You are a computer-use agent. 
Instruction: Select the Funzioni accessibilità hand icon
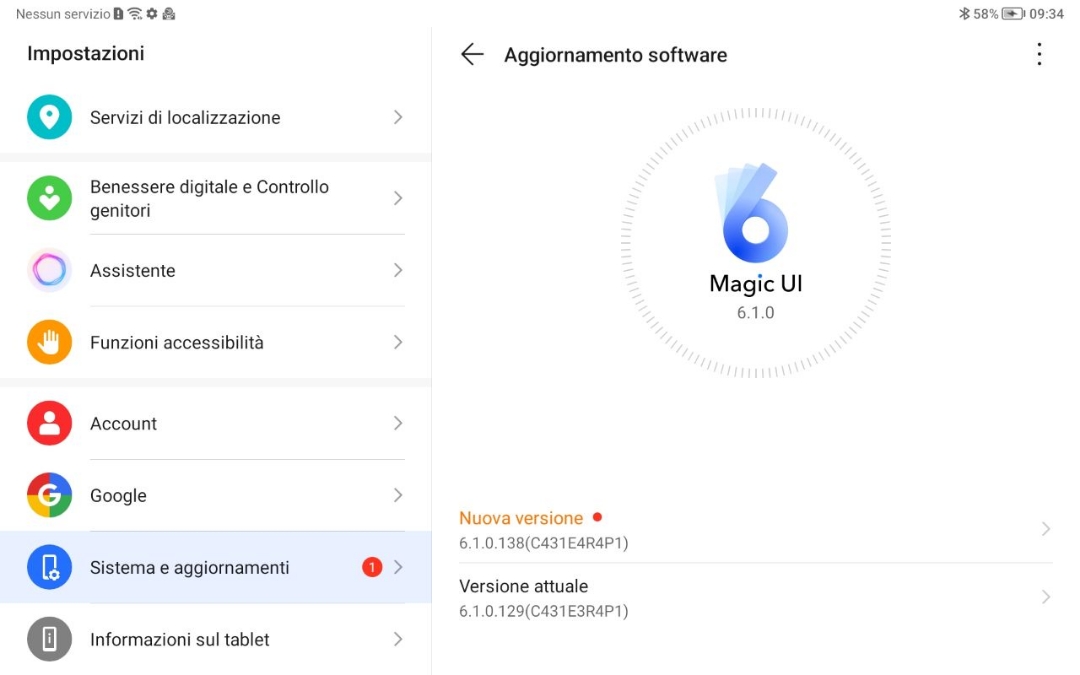pos(49,342)
